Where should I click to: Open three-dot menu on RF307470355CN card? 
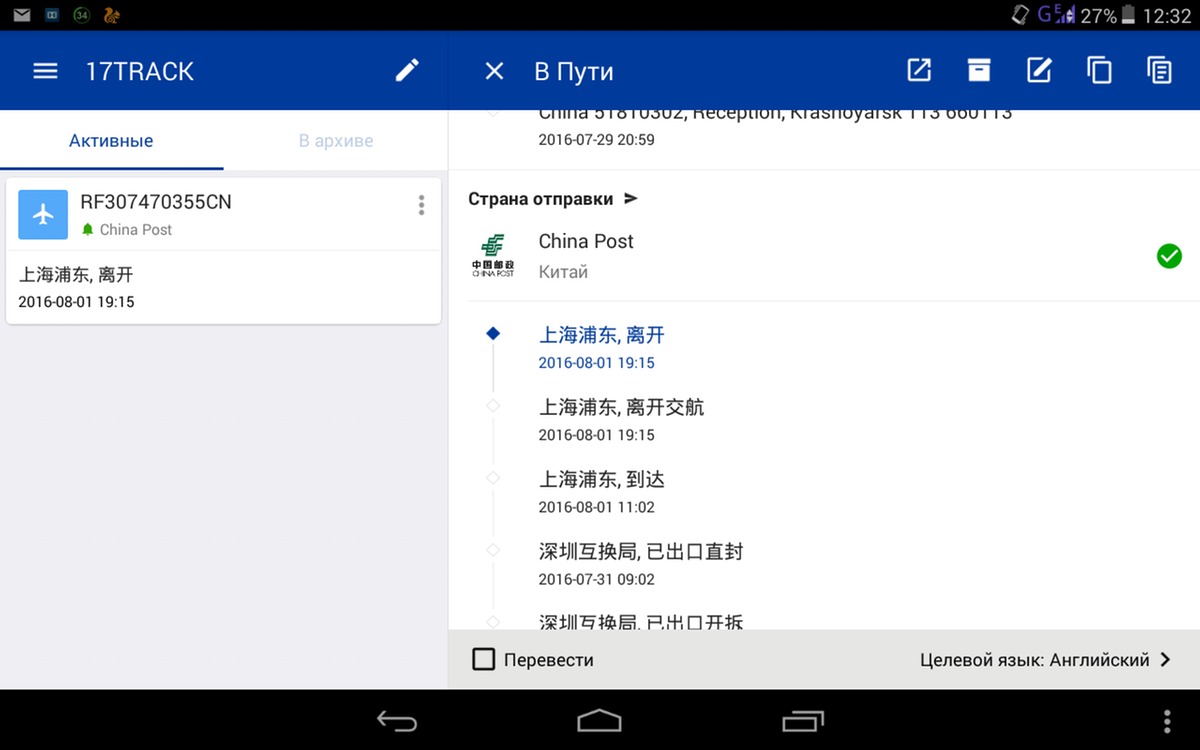[421, 205]
